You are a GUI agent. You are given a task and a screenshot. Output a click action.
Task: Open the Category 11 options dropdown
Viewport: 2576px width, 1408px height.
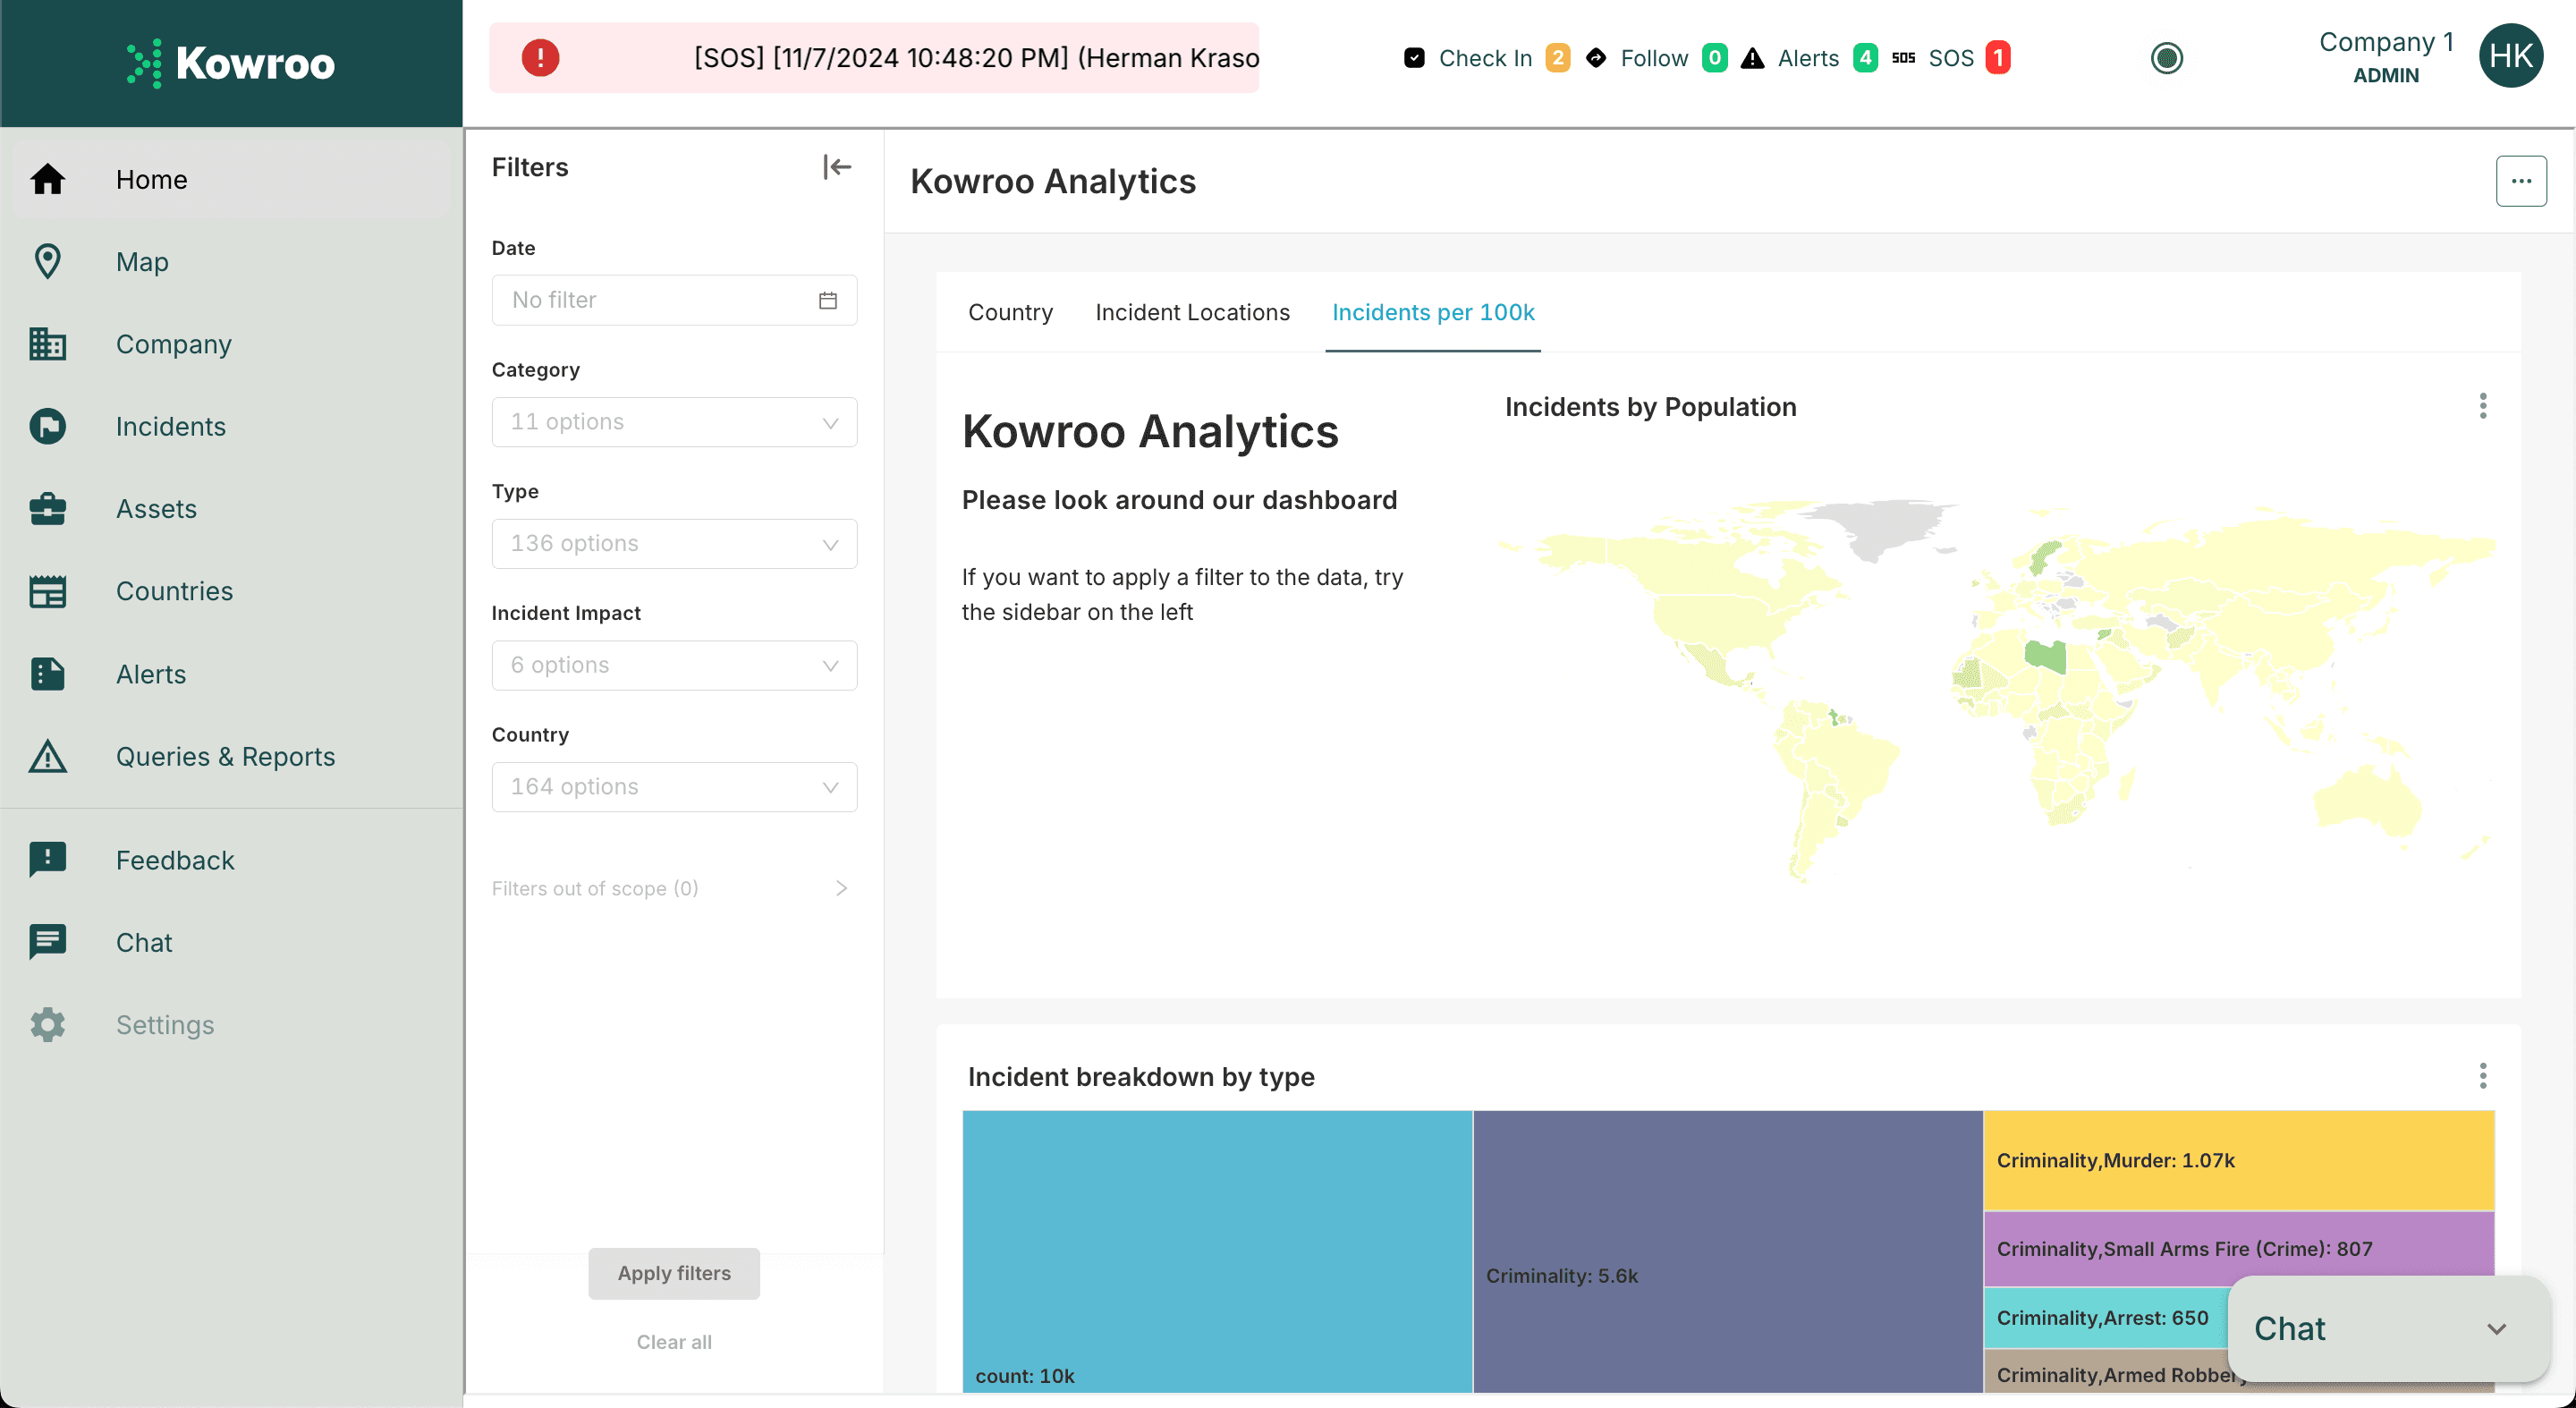(674, 422)
